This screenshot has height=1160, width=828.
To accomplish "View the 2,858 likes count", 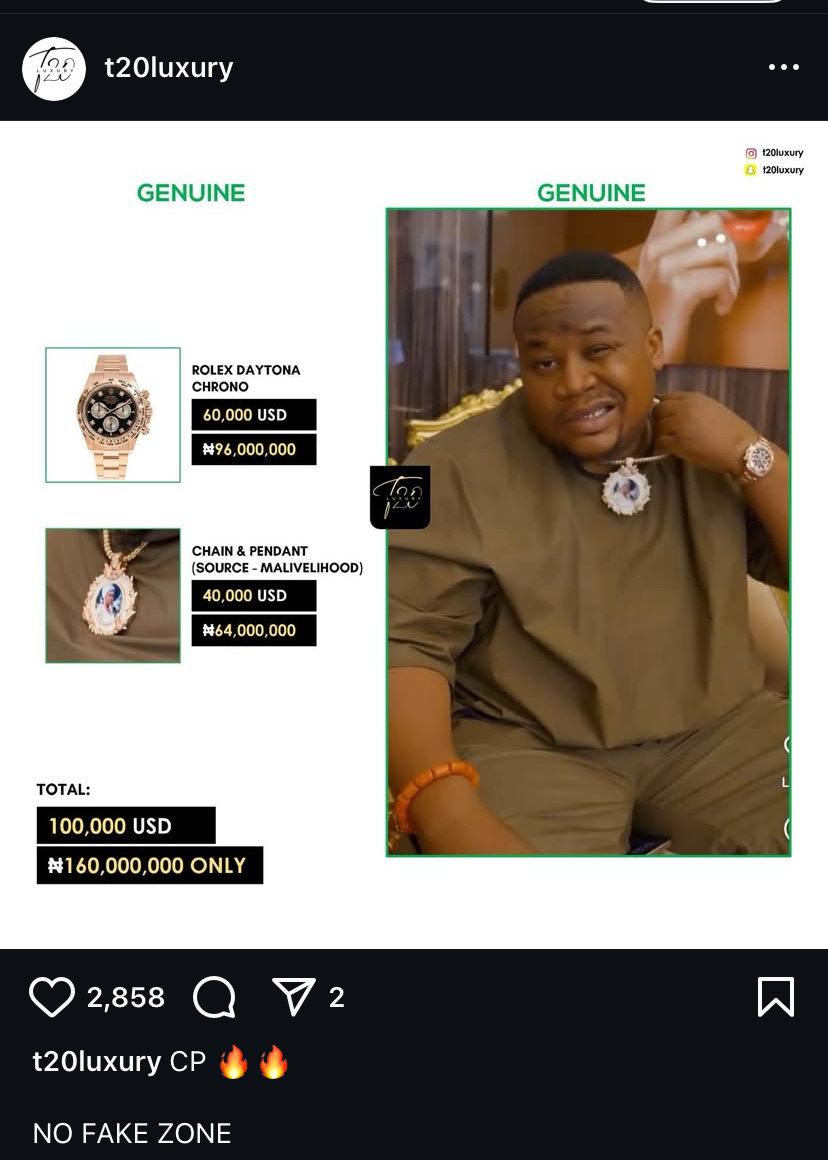I will (x=126, y=997).
